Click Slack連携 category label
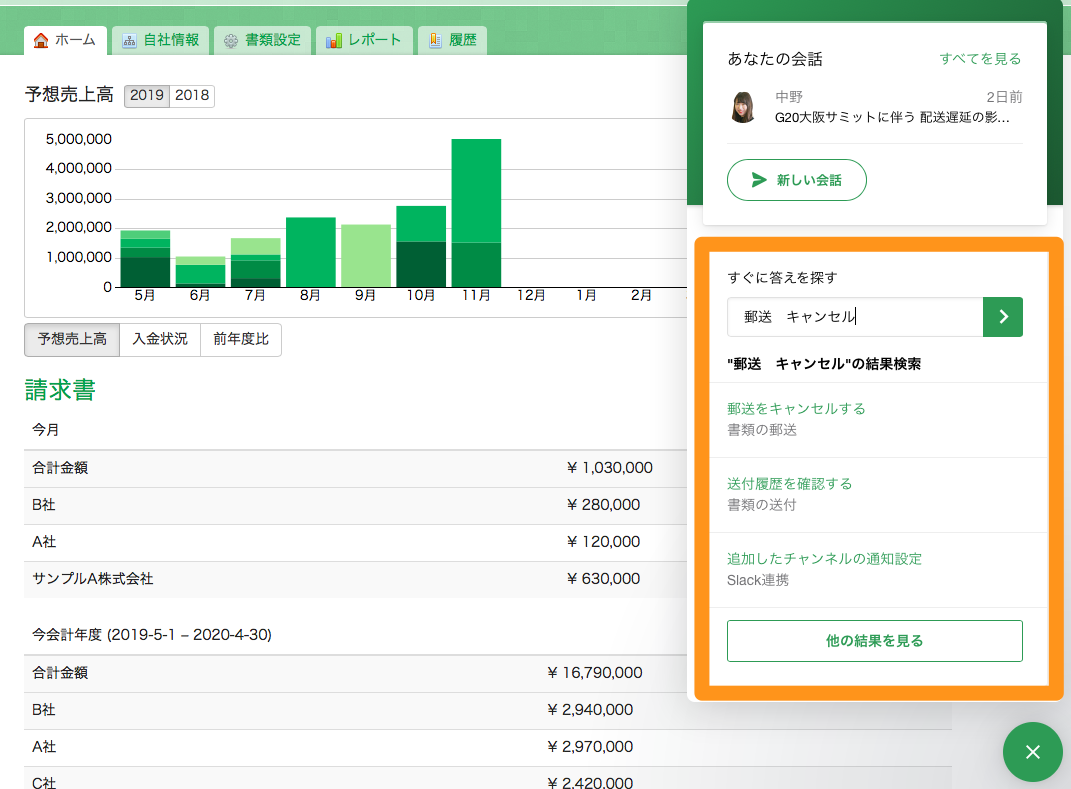Viewport: 1071px width, 789px height. point(757,581)
